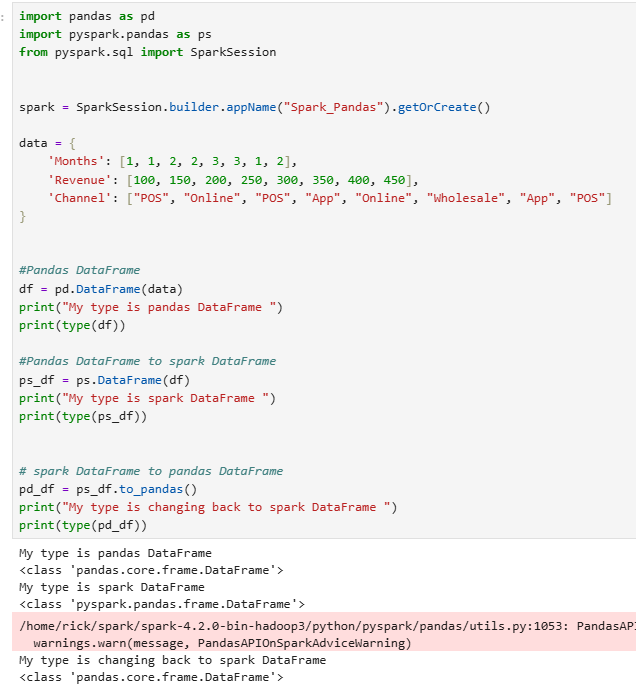Click the '#Pandas DataFrame' comment line
Screen dimensions: 636x692
[79, 270]
